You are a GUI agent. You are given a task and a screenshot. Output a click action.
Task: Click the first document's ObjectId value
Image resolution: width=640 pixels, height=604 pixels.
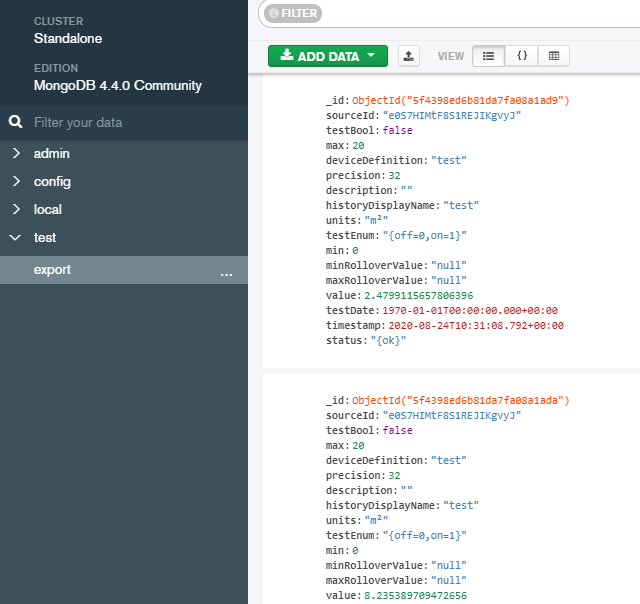(x=460, y=101)
